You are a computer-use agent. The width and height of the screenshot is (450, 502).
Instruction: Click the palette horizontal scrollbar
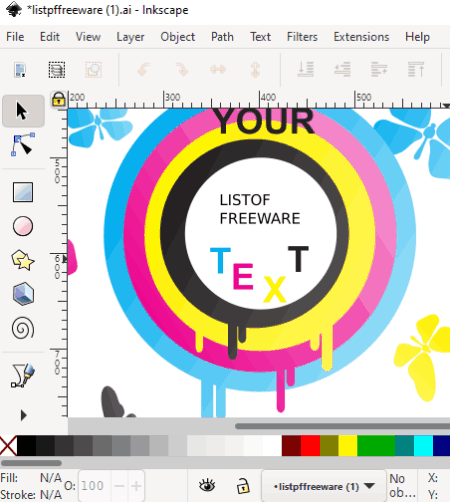coord(31,463)
